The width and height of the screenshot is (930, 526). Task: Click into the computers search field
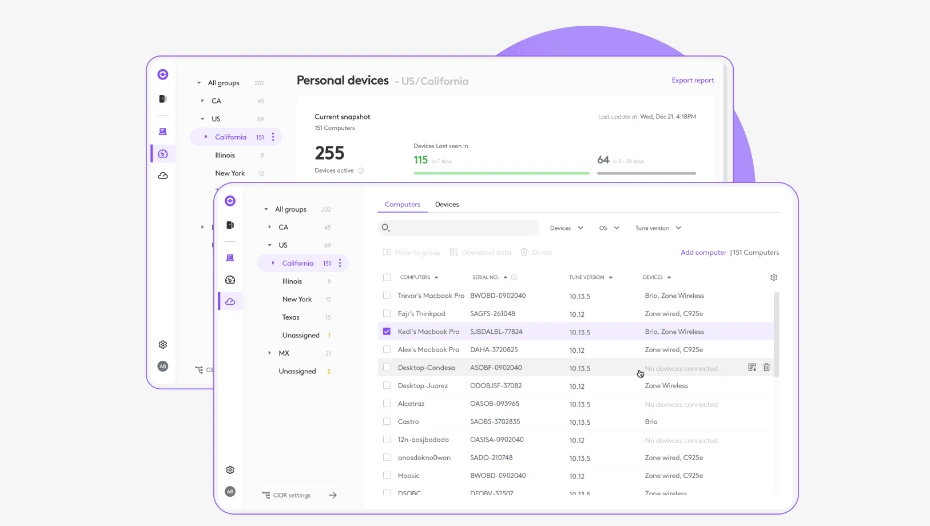460,228
